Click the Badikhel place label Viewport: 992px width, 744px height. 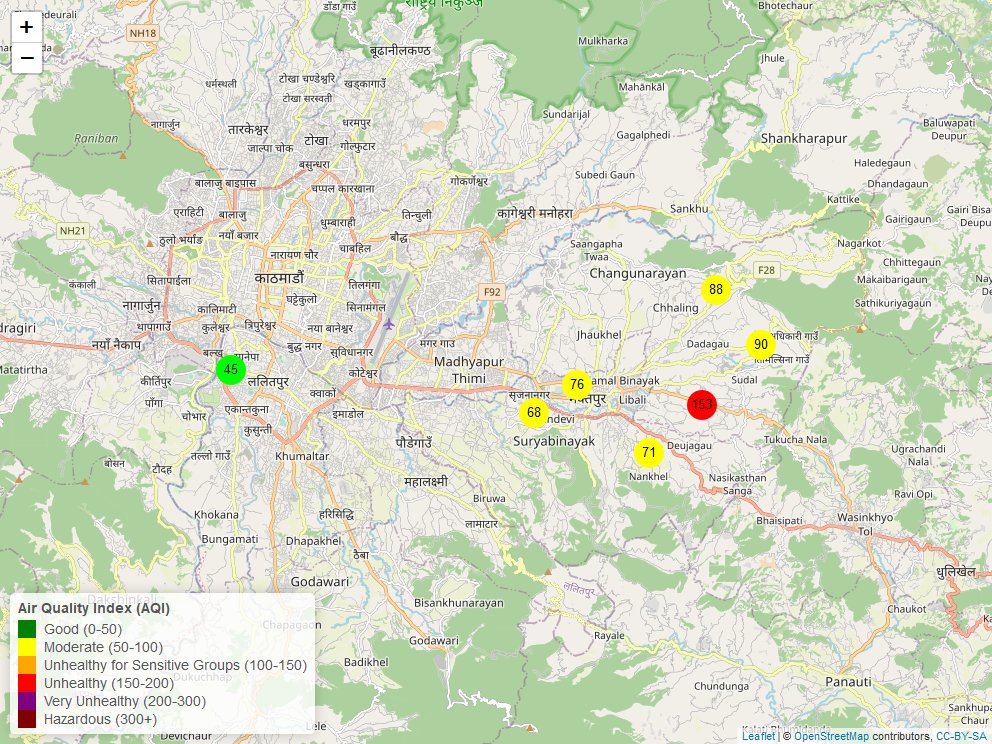(366, 662)
